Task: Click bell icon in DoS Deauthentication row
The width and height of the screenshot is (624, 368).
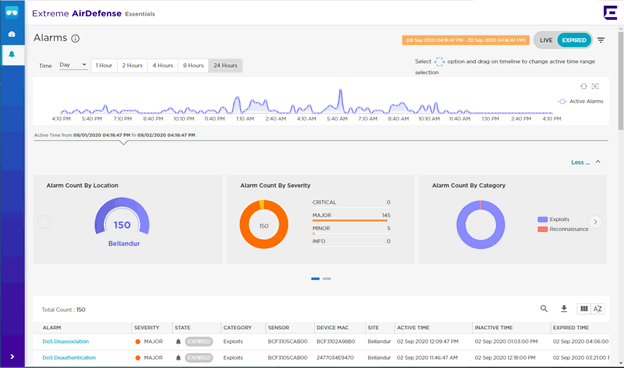Action: [178, 358]
